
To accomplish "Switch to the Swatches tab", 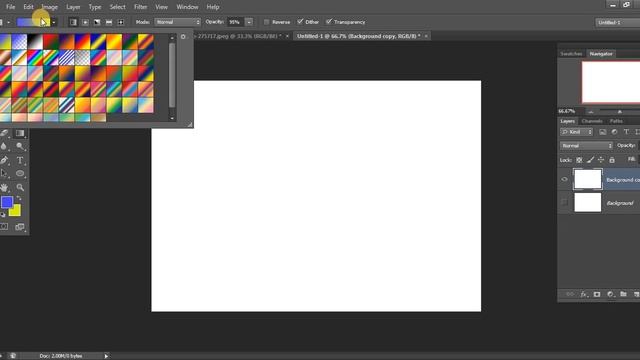I will click(571, 54).
